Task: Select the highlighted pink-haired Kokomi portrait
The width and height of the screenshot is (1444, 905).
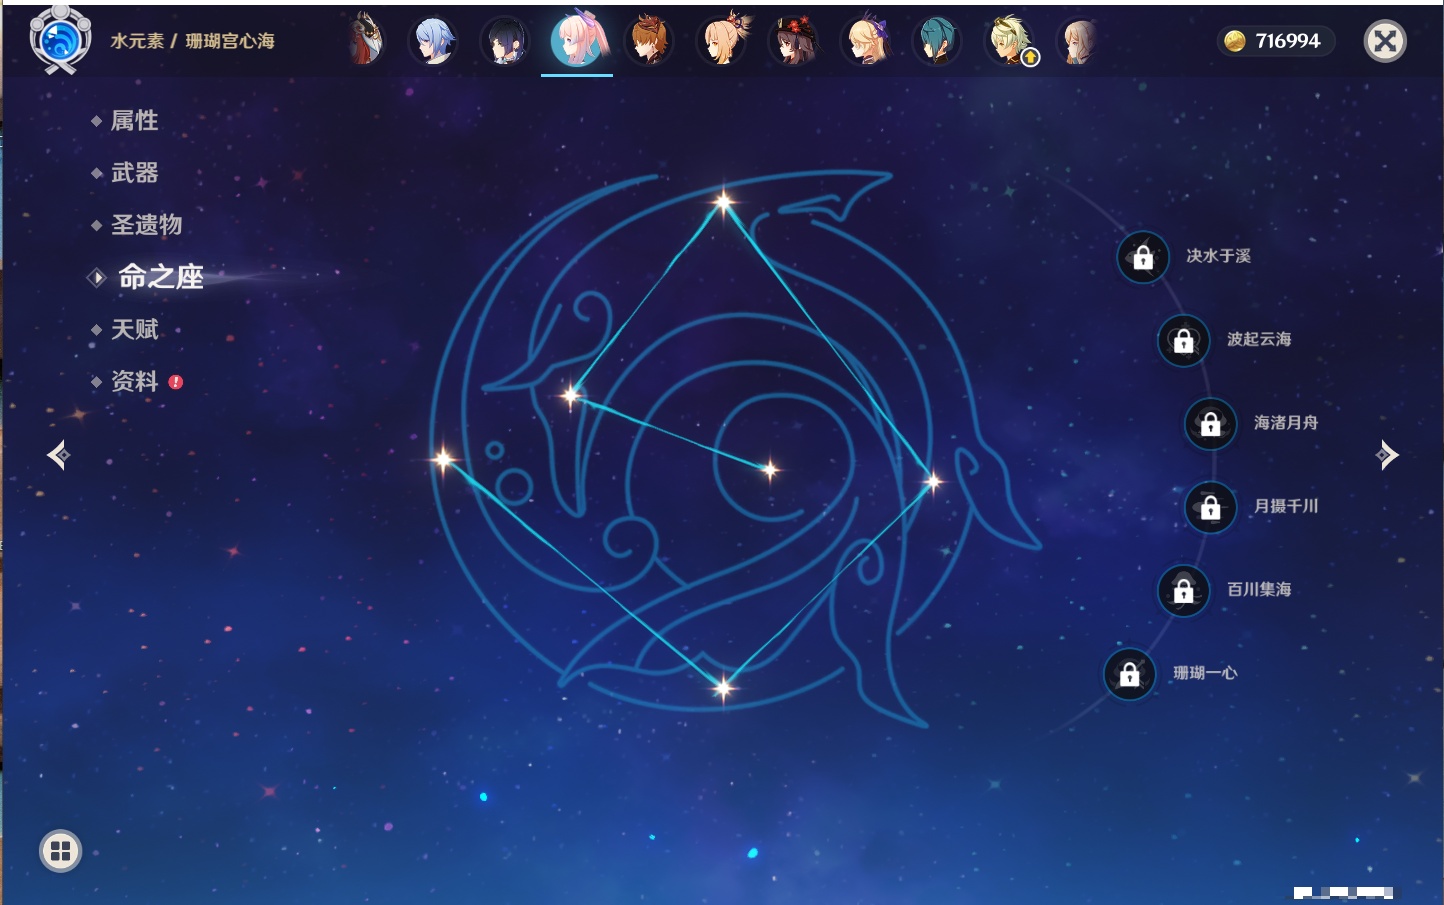Action: (579, 40)
